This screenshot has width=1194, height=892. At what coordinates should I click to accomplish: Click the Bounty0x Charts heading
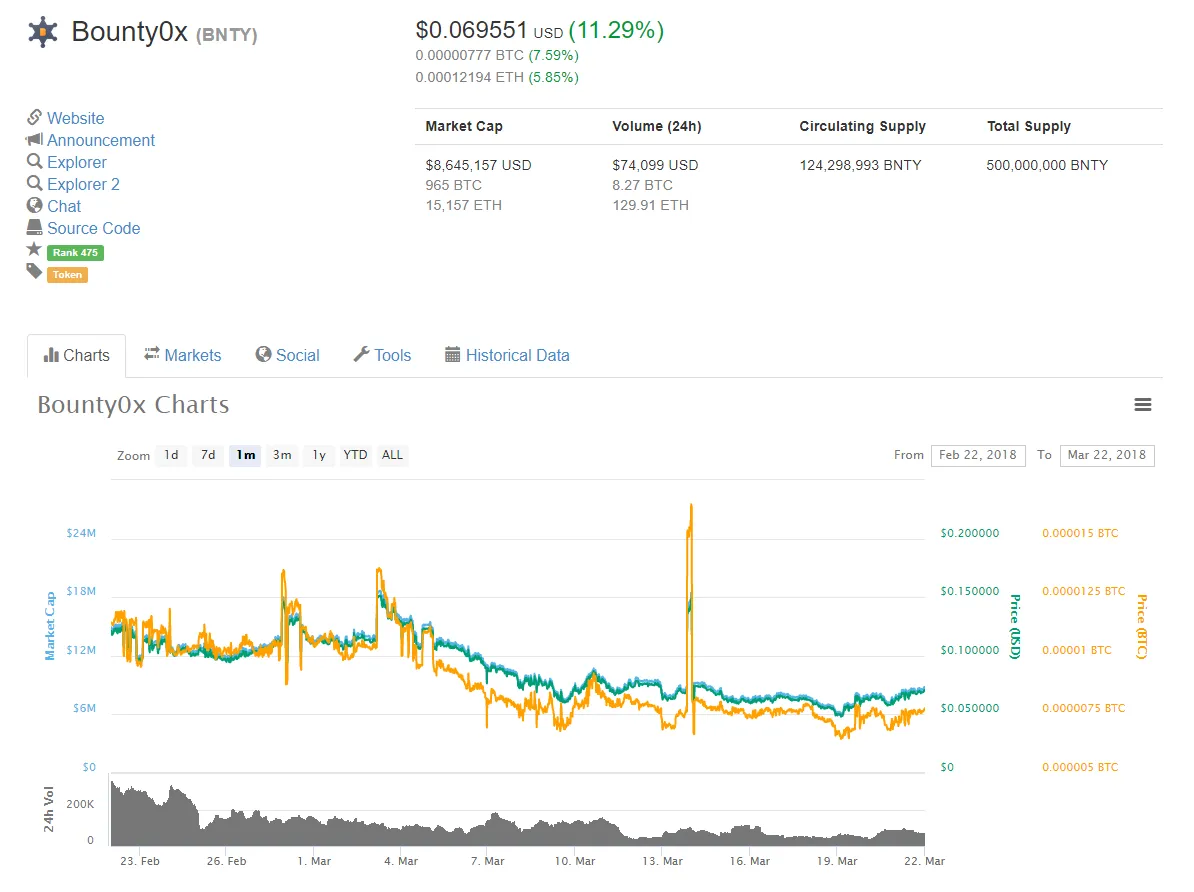pyautogui.click(x=133, y=404)
